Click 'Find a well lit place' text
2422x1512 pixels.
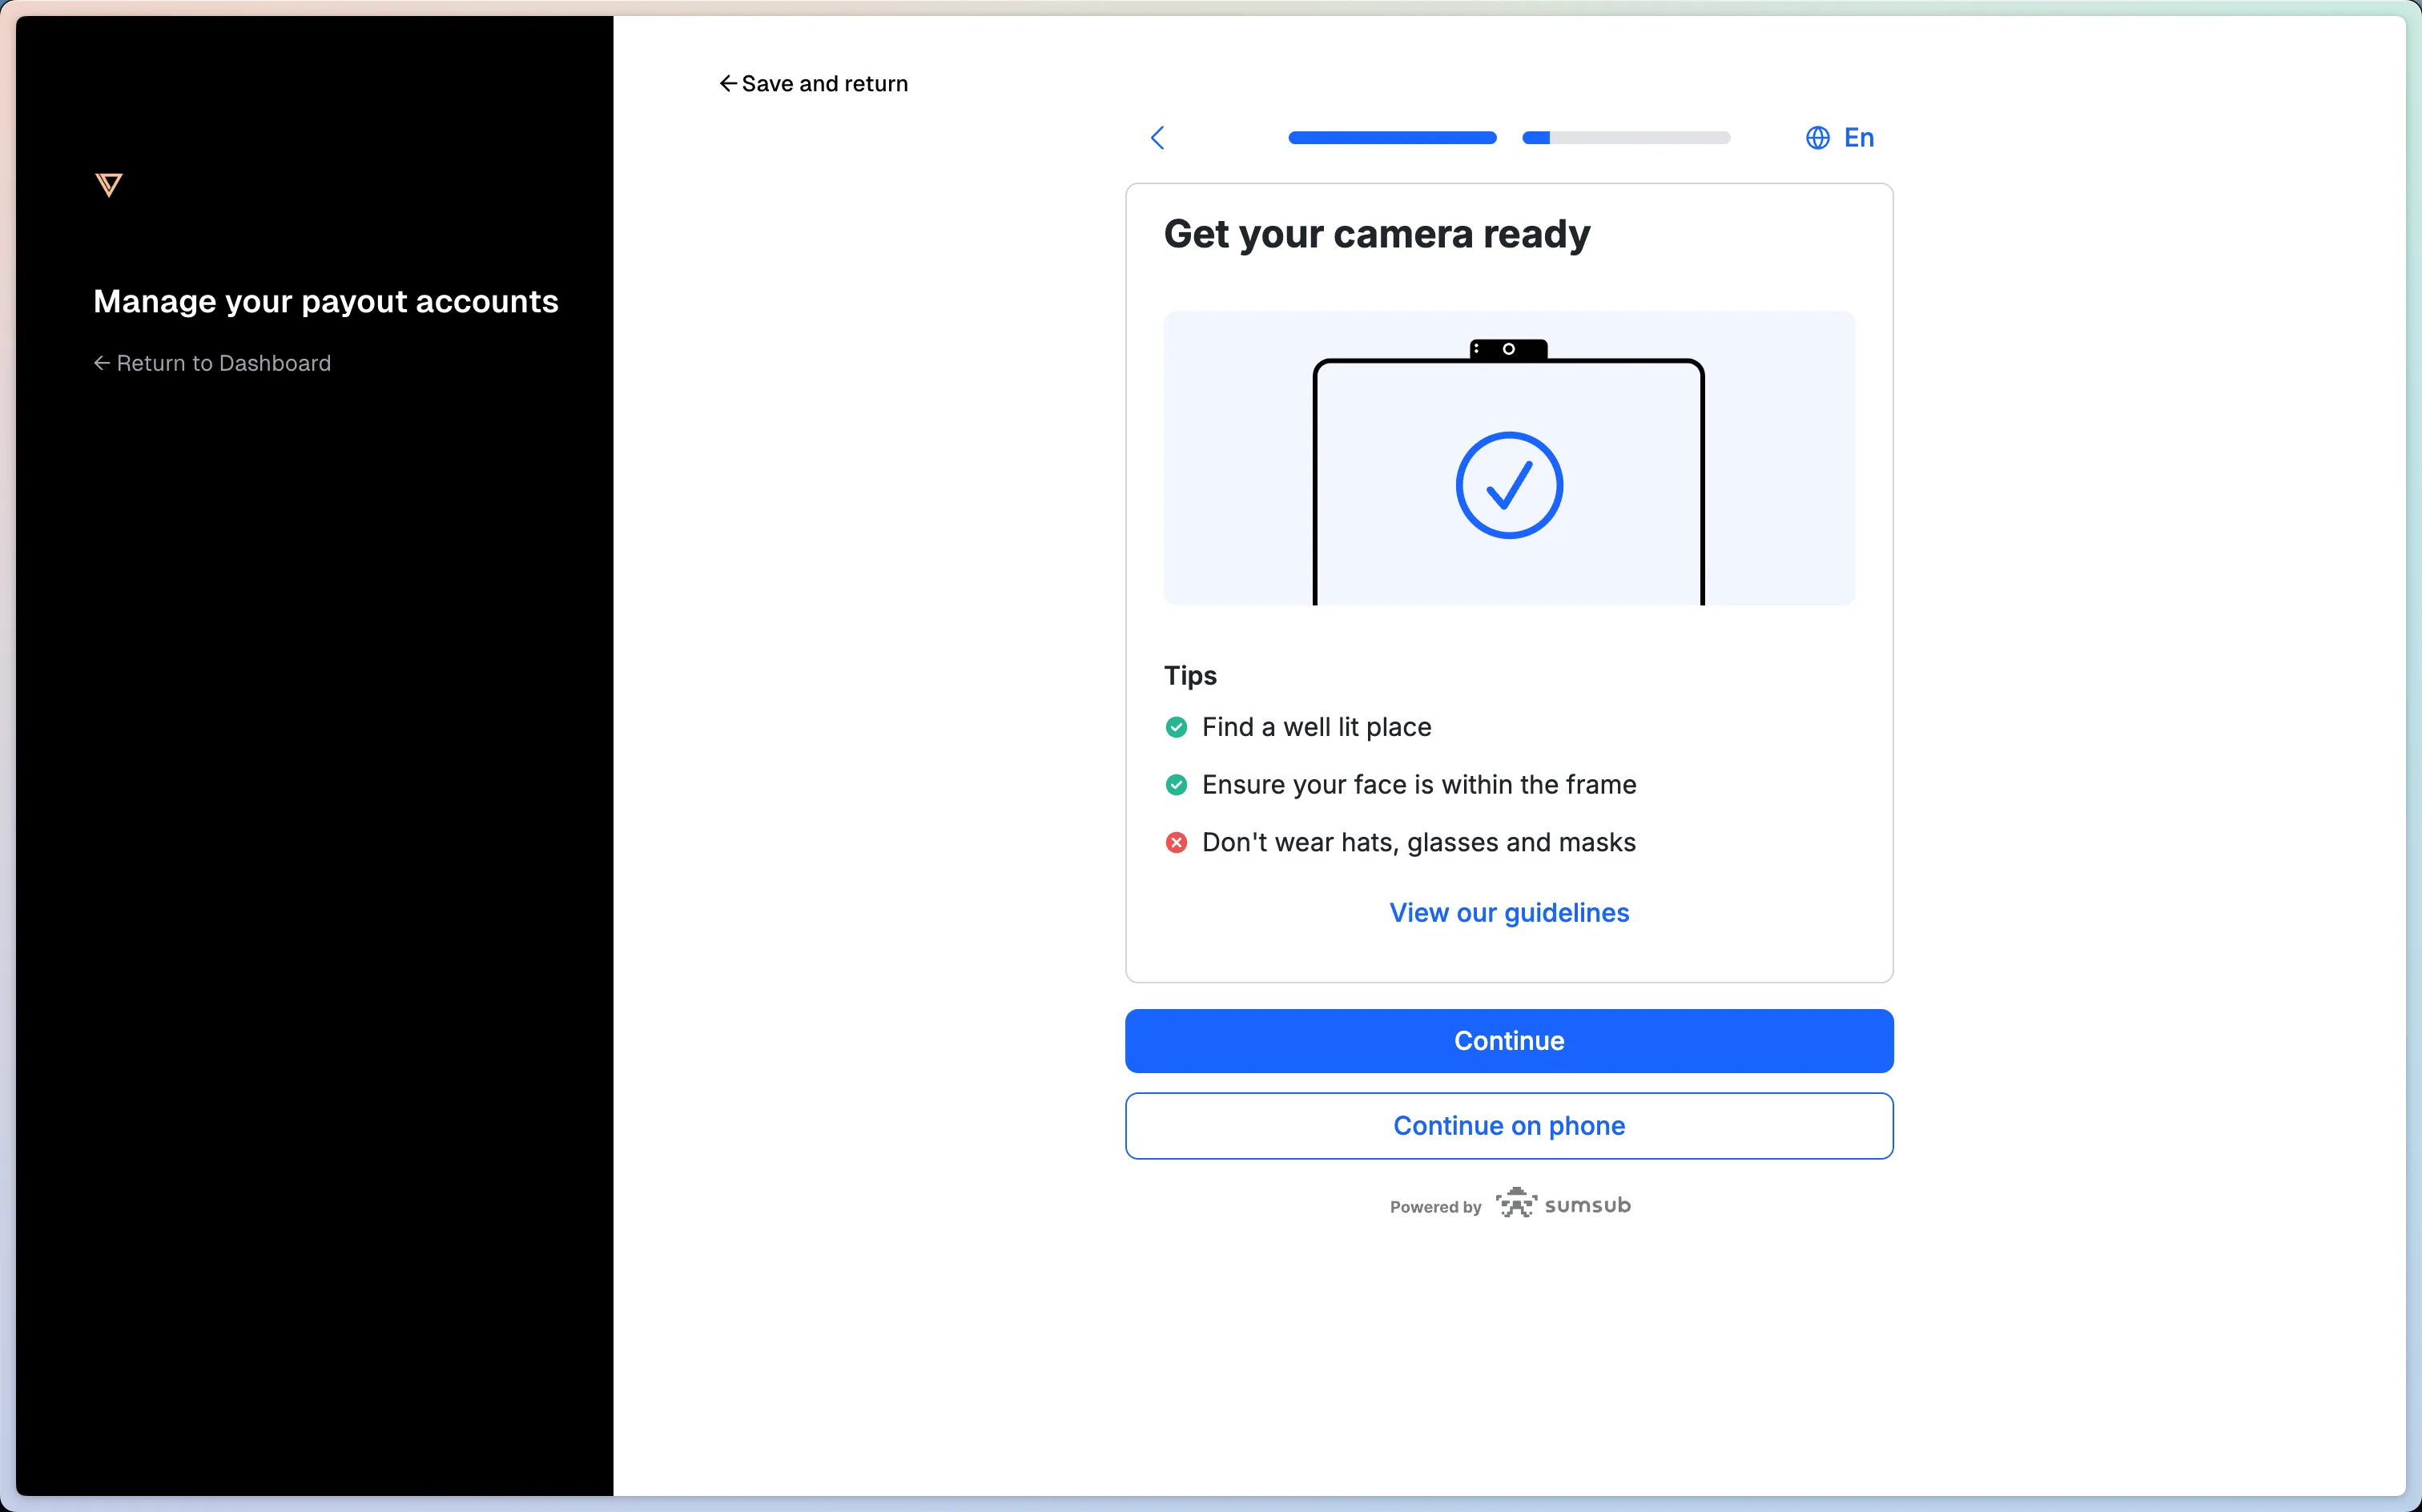tap(1317, 727)
